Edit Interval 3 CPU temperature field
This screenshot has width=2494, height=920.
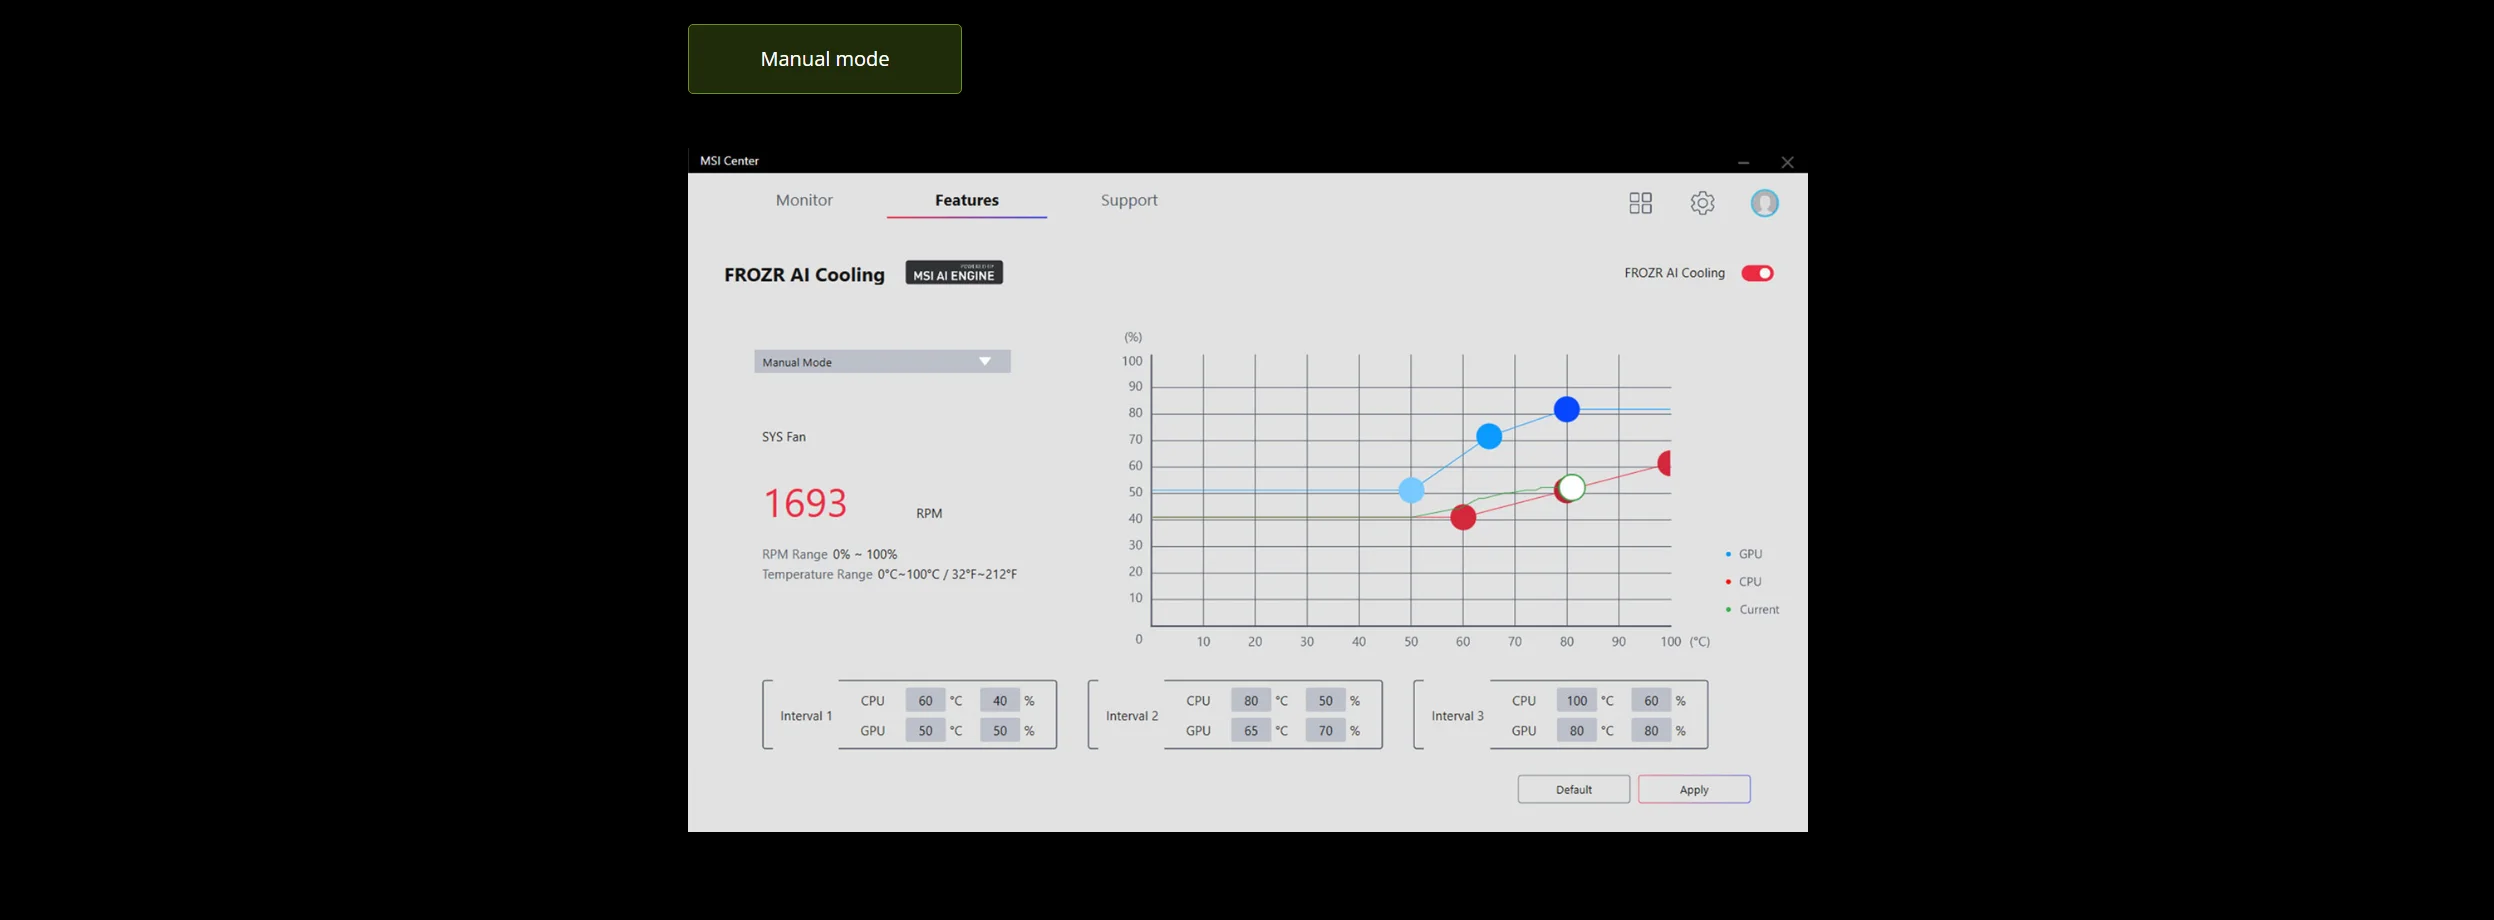(x=1577, y=701)
